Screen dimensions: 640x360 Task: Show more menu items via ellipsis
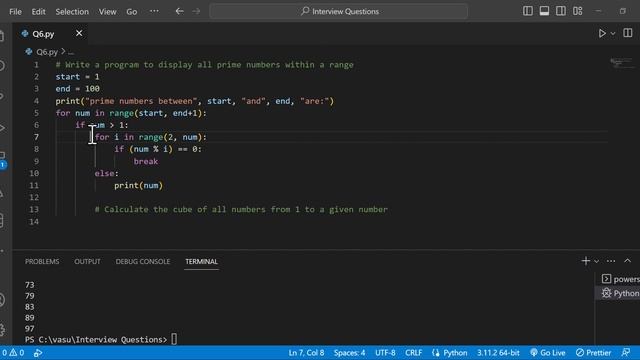coord(154,11)
